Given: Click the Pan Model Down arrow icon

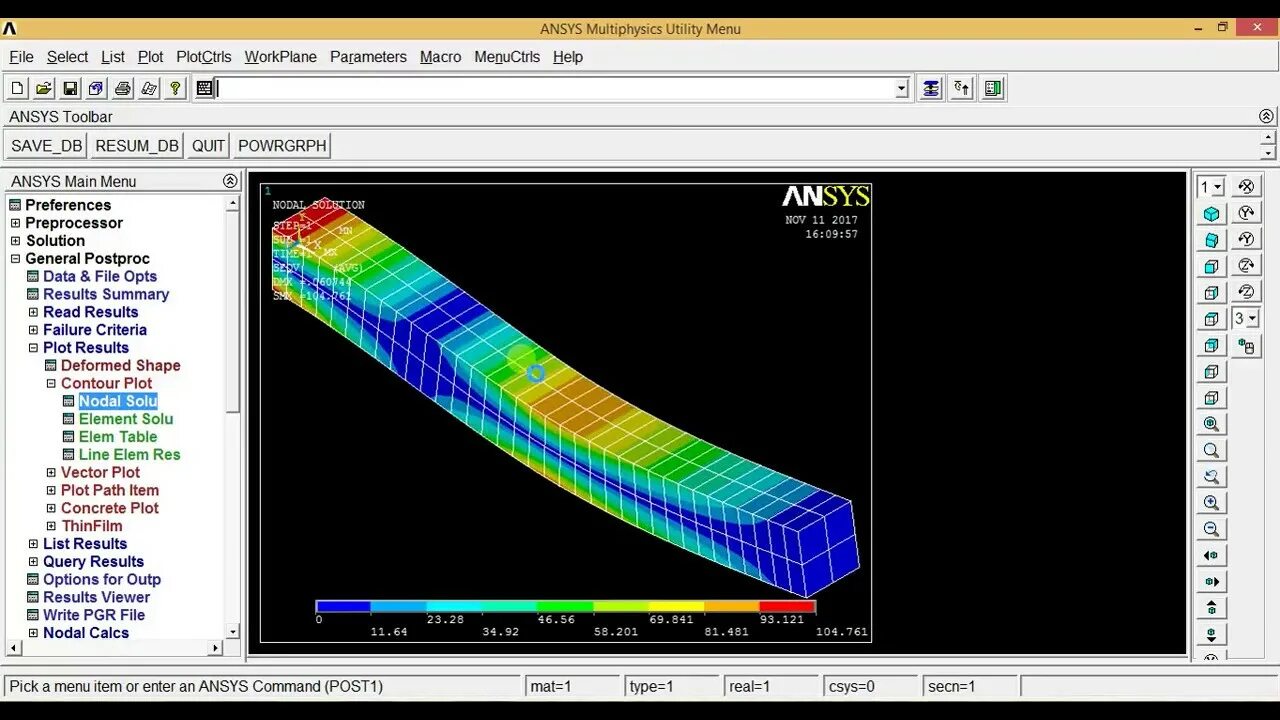Looking at the screenshot, I should (1211, 634).
